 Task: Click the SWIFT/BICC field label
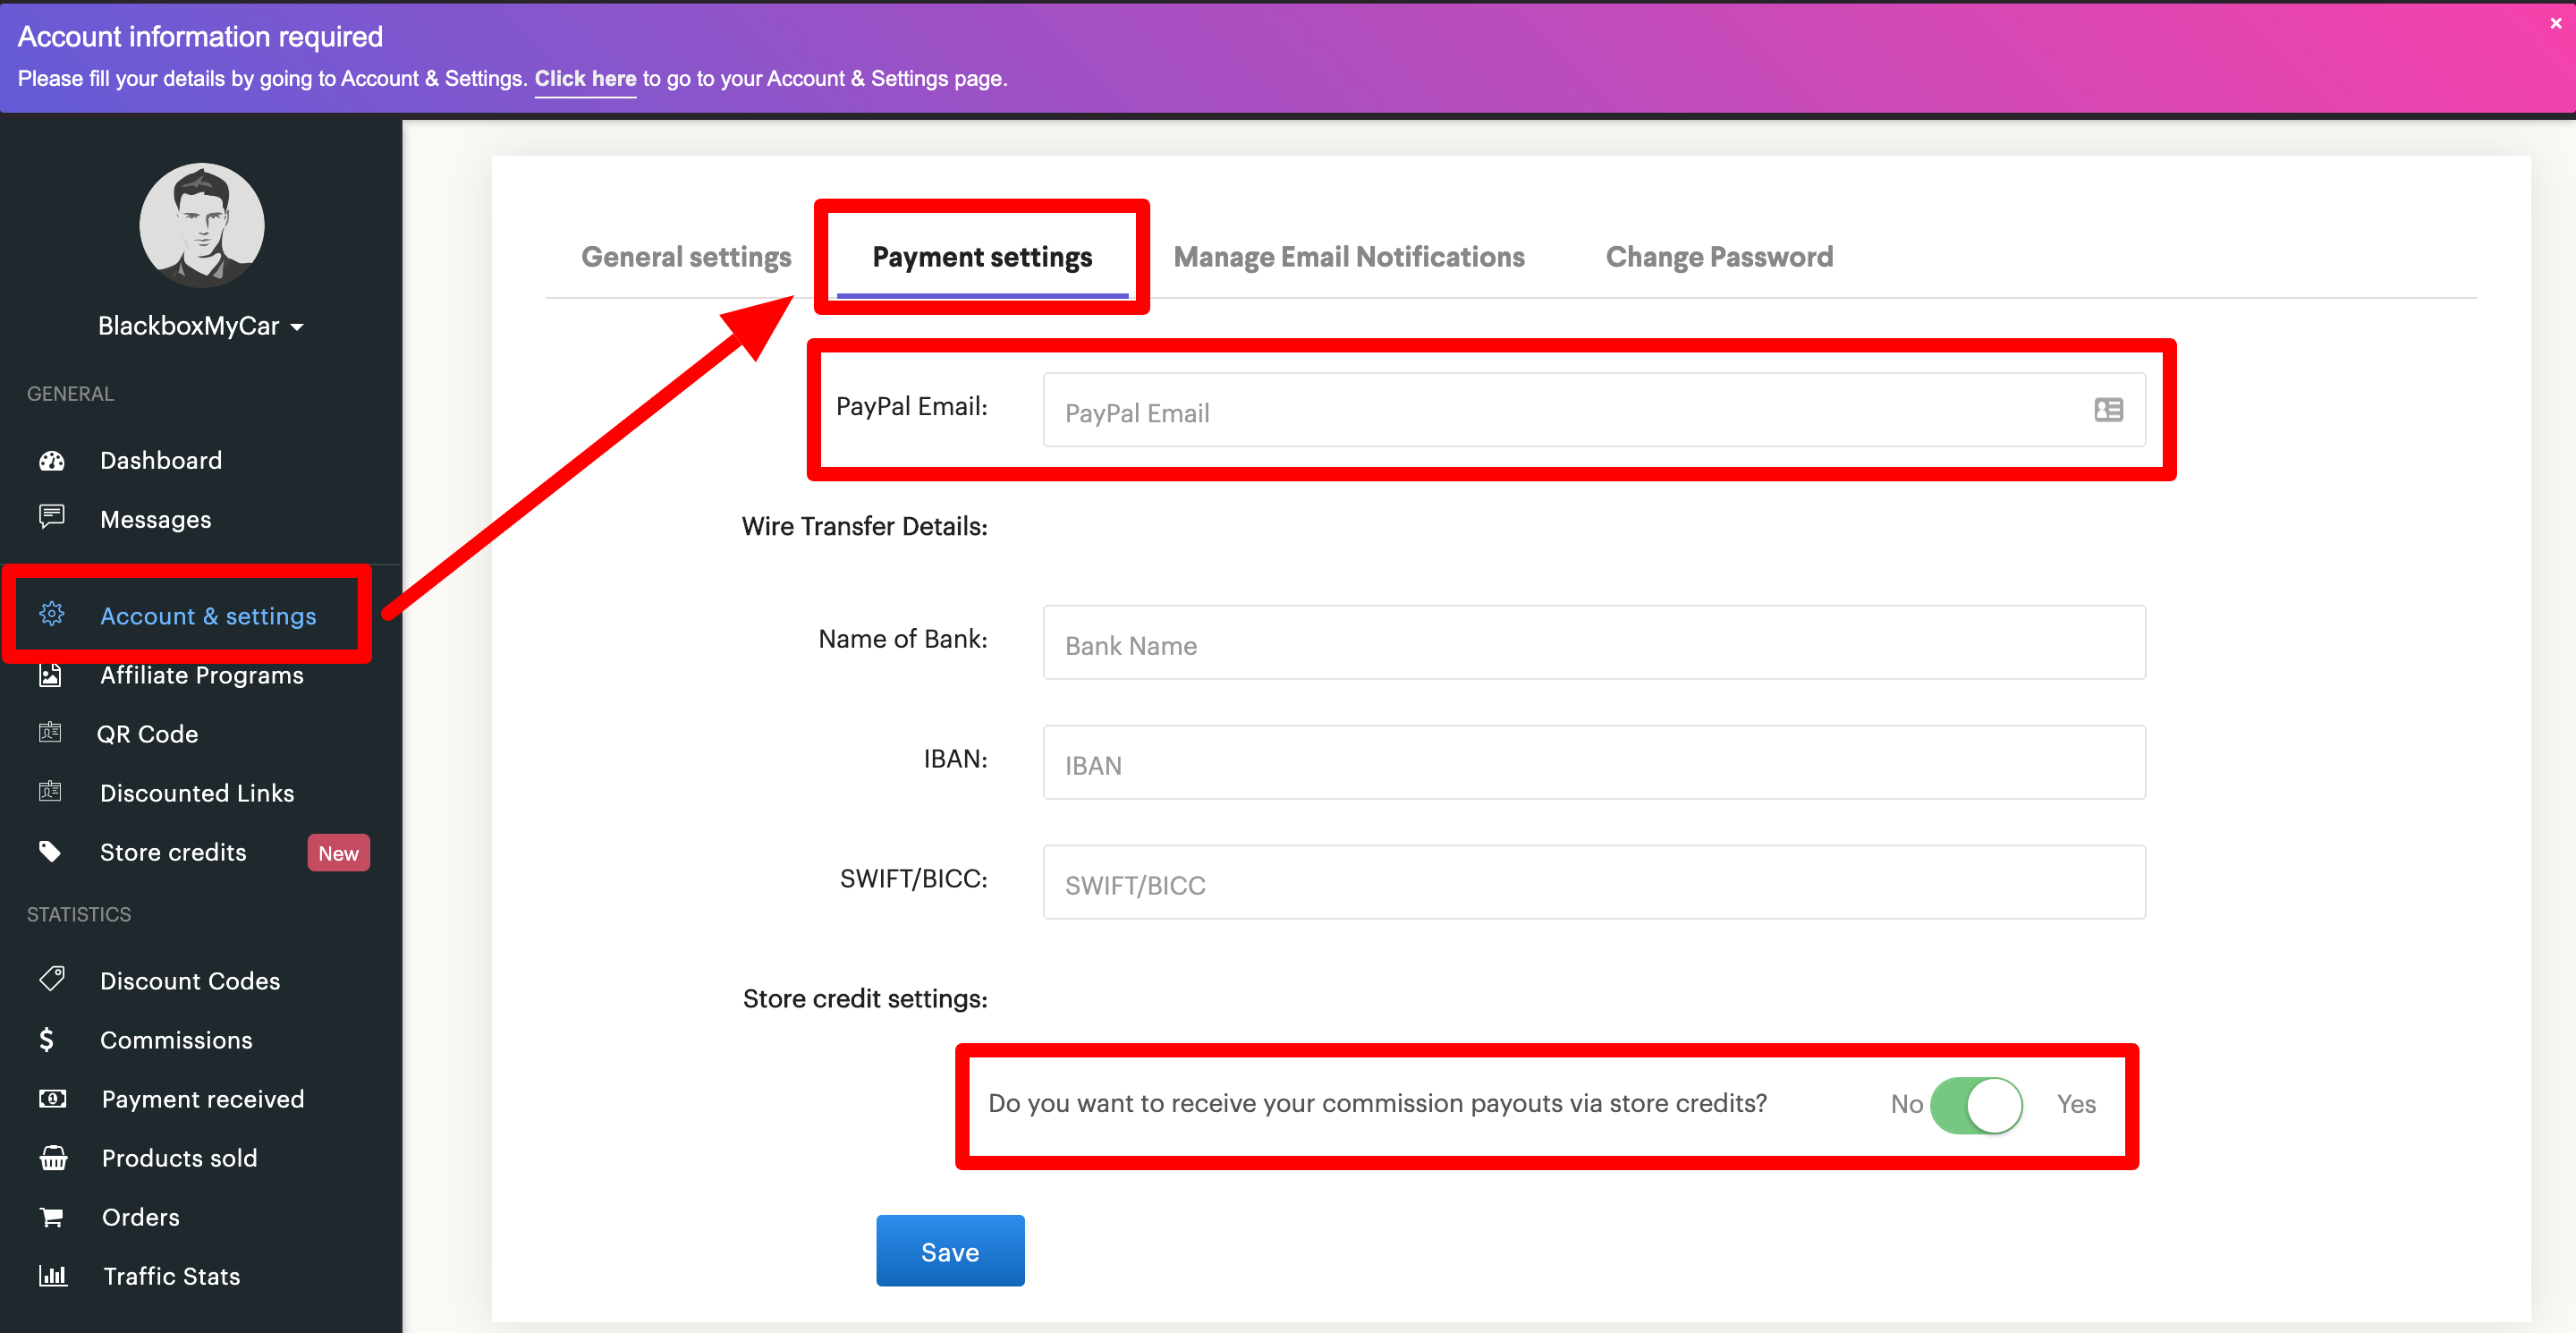tap(914, 879)
